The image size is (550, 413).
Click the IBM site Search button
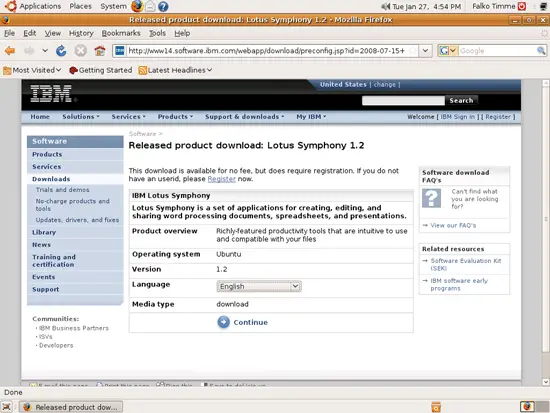tap(461, 100)
